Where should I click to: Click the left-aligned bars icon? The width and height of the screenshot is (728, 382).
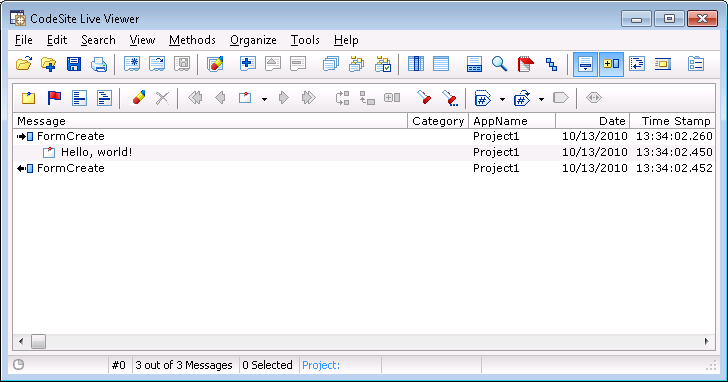79,97
